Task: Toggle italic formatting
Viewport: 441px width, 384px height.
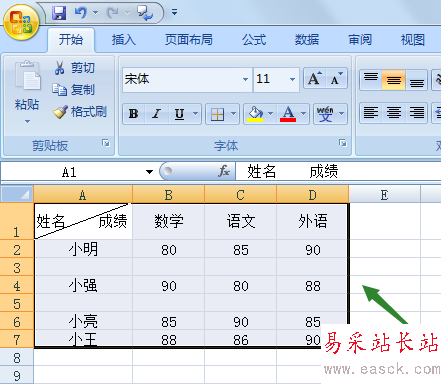Action: click(x=156, y=114)
